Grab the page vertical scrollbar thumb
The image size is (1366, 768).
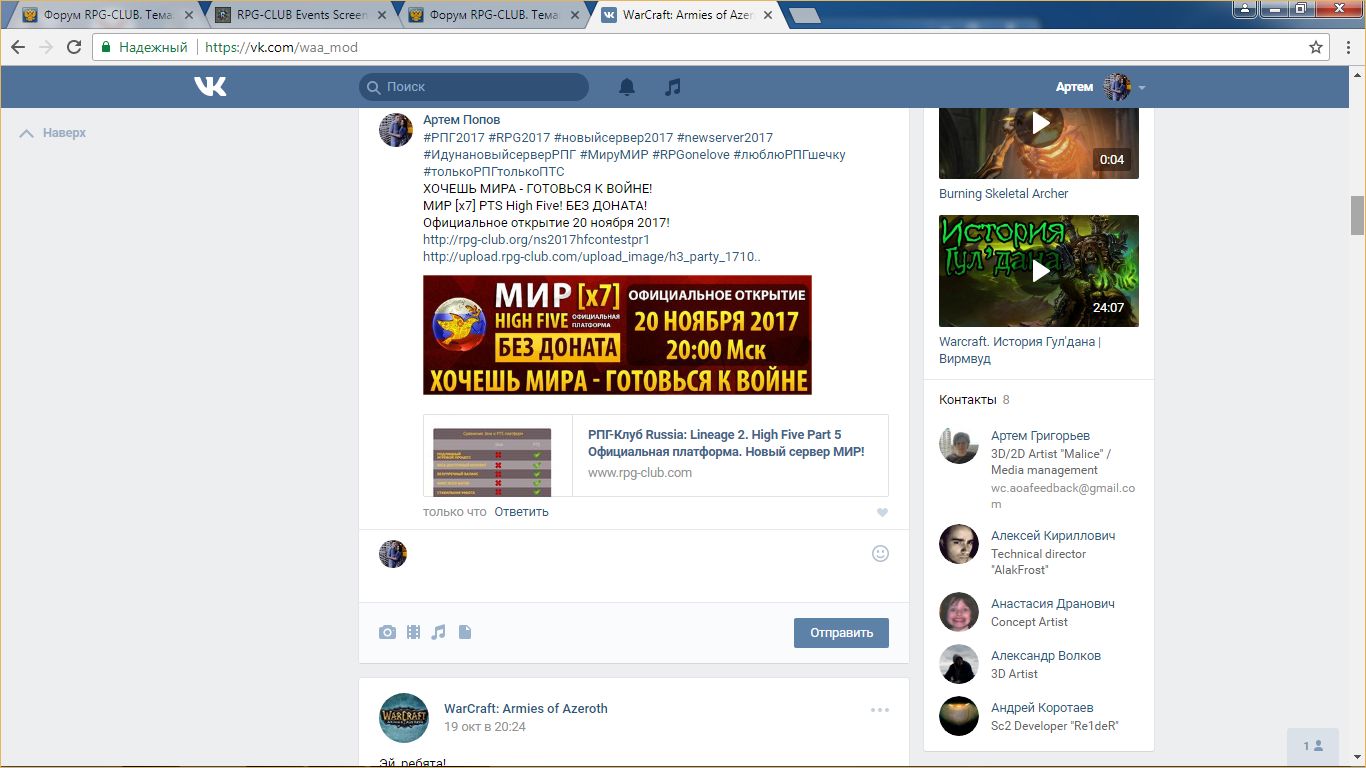click(x=1357, y=214)
